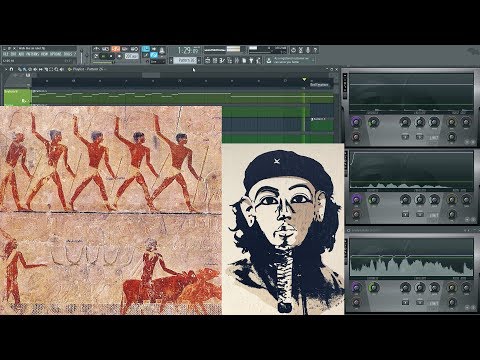Open first small selector under top limiter knobs
The width and height of the screenshot is (480, 360).
[x=405, y=137]
